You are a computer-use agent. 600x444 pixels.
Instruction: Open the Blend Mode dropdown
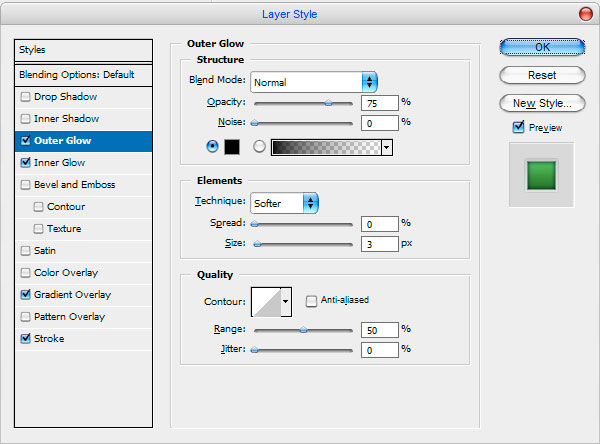tap(314, 82)
